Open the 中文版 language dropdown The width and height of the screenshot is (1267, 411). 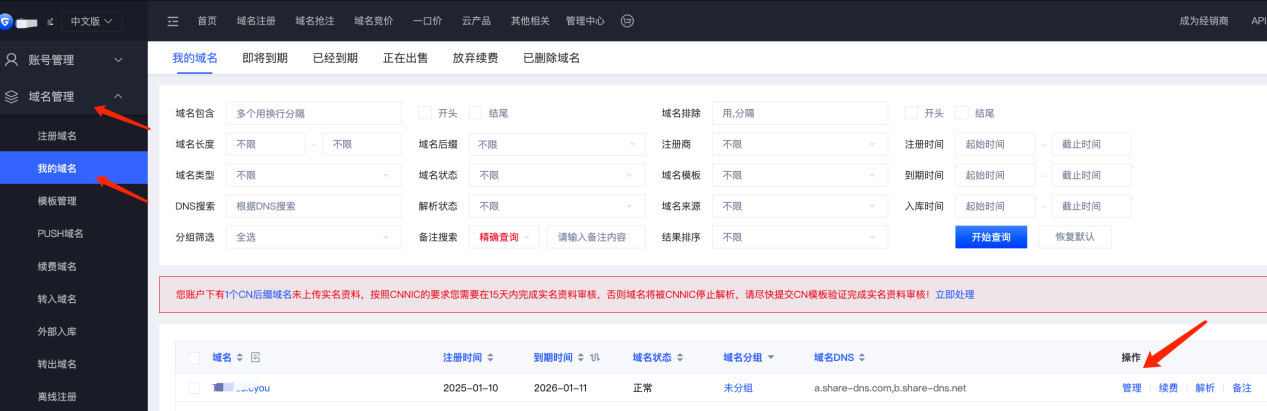92,21
